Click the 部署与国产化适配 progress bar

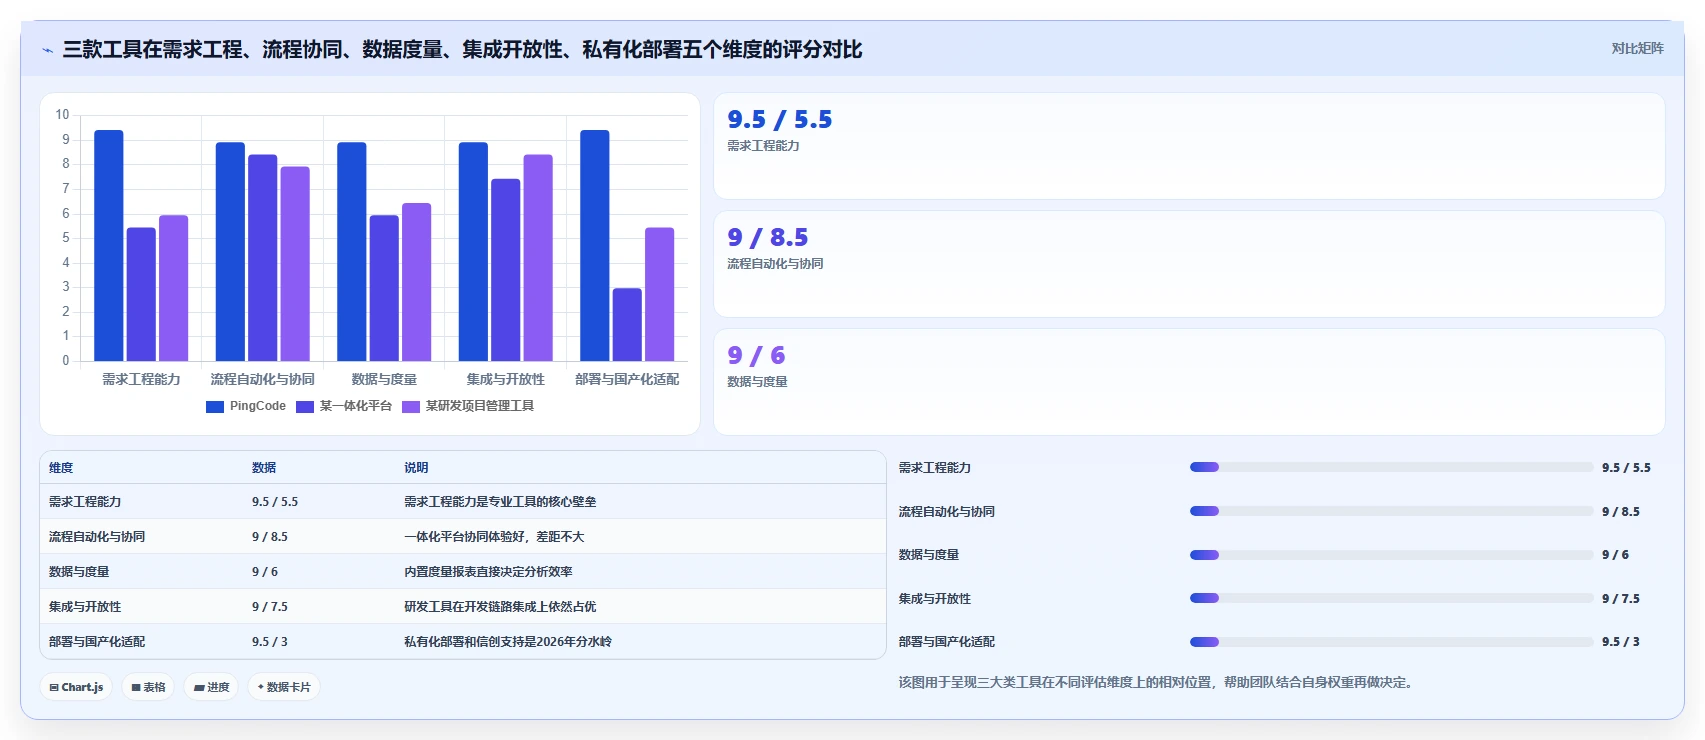1391,642
